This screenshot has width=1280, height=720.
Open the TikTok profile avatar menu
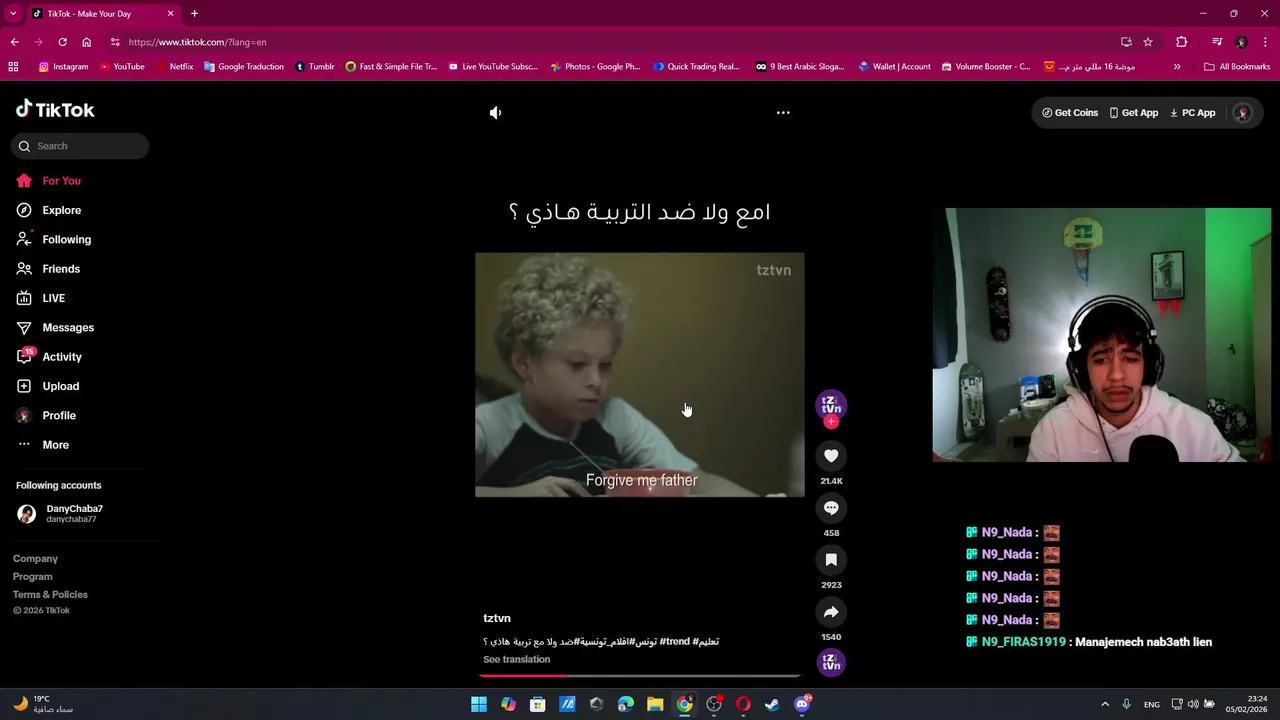[1243, 113]
